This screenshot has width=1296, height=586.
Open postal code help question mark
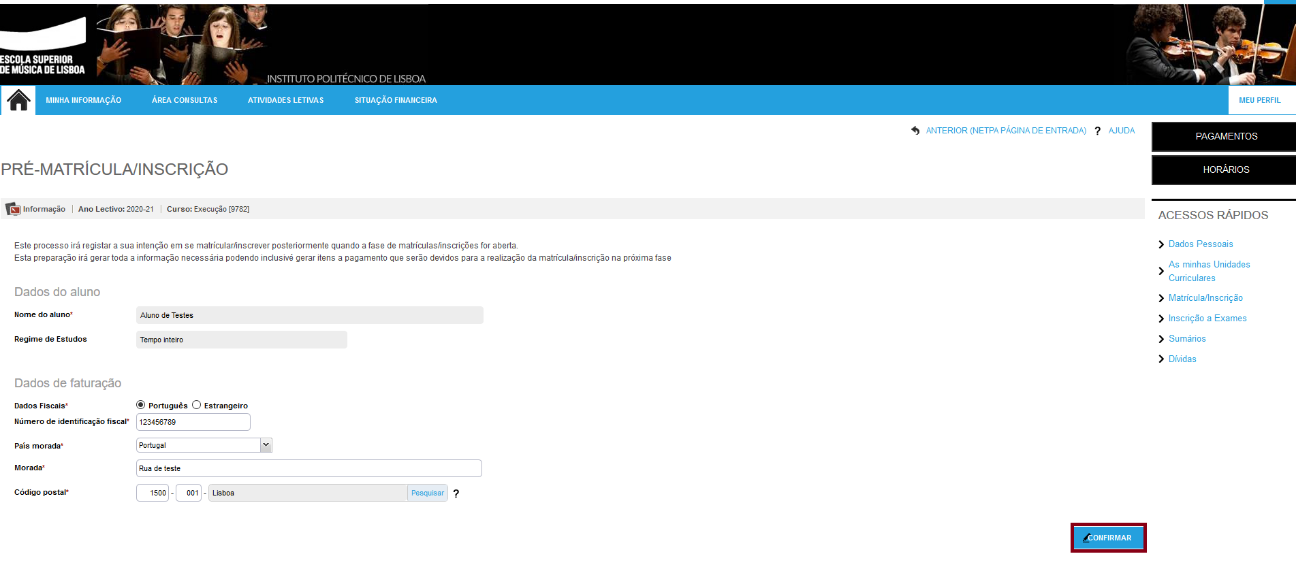[x=456, y=493]
